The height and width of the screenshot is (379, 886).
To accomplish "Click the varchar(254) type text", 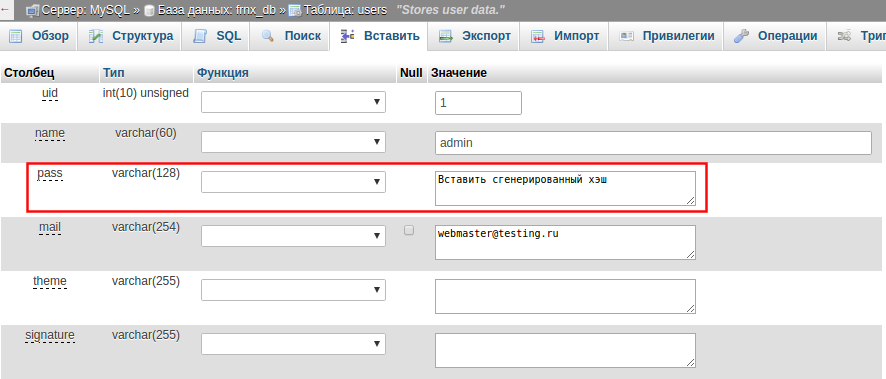I will coord(146,228).
